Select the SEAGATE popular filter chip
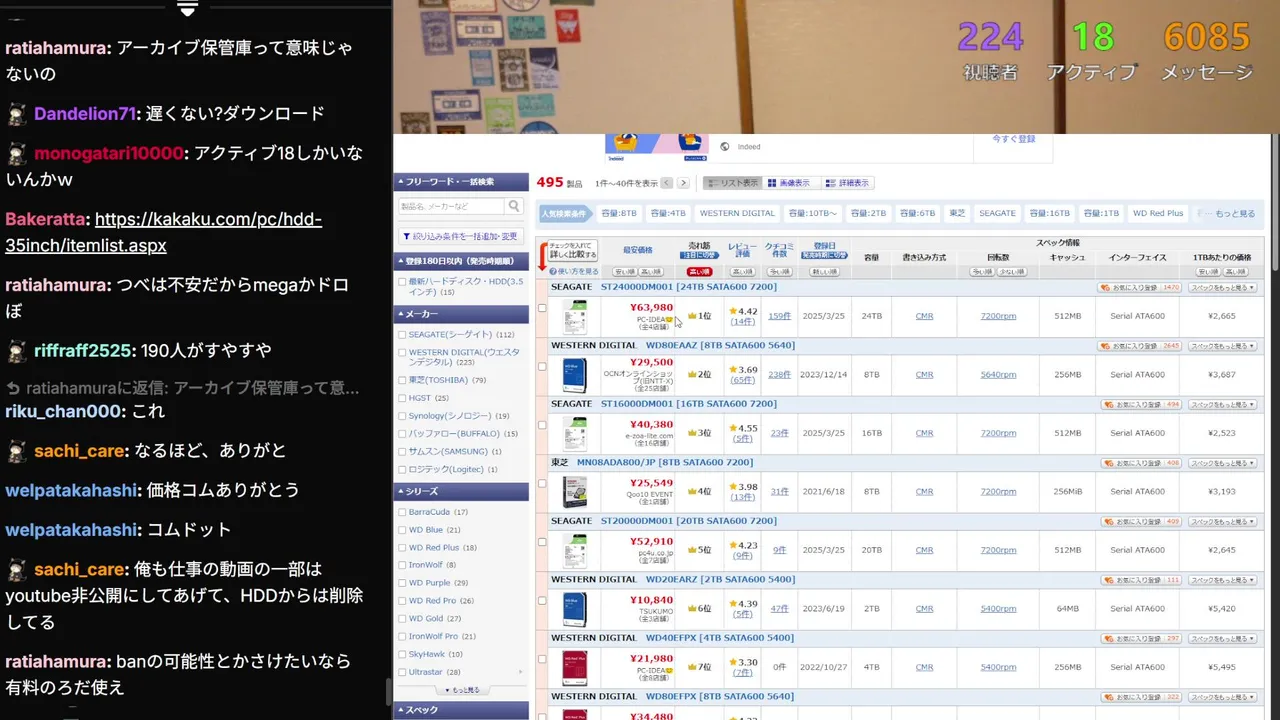Image resolution: width=1280 pixels, height=720 pixels. [x=997, y=213]
